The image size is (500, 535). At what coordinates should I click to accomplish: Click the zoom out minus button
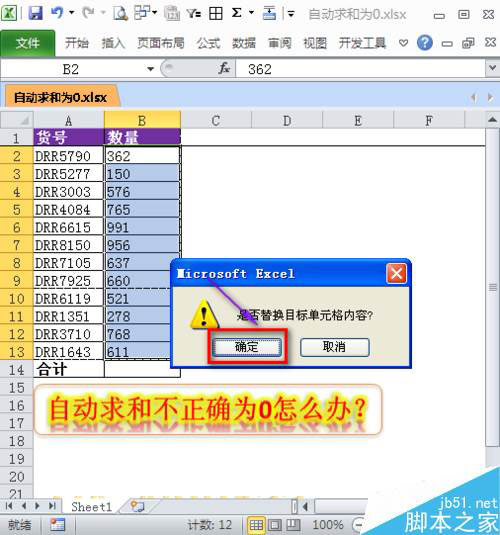pos(357,525)
